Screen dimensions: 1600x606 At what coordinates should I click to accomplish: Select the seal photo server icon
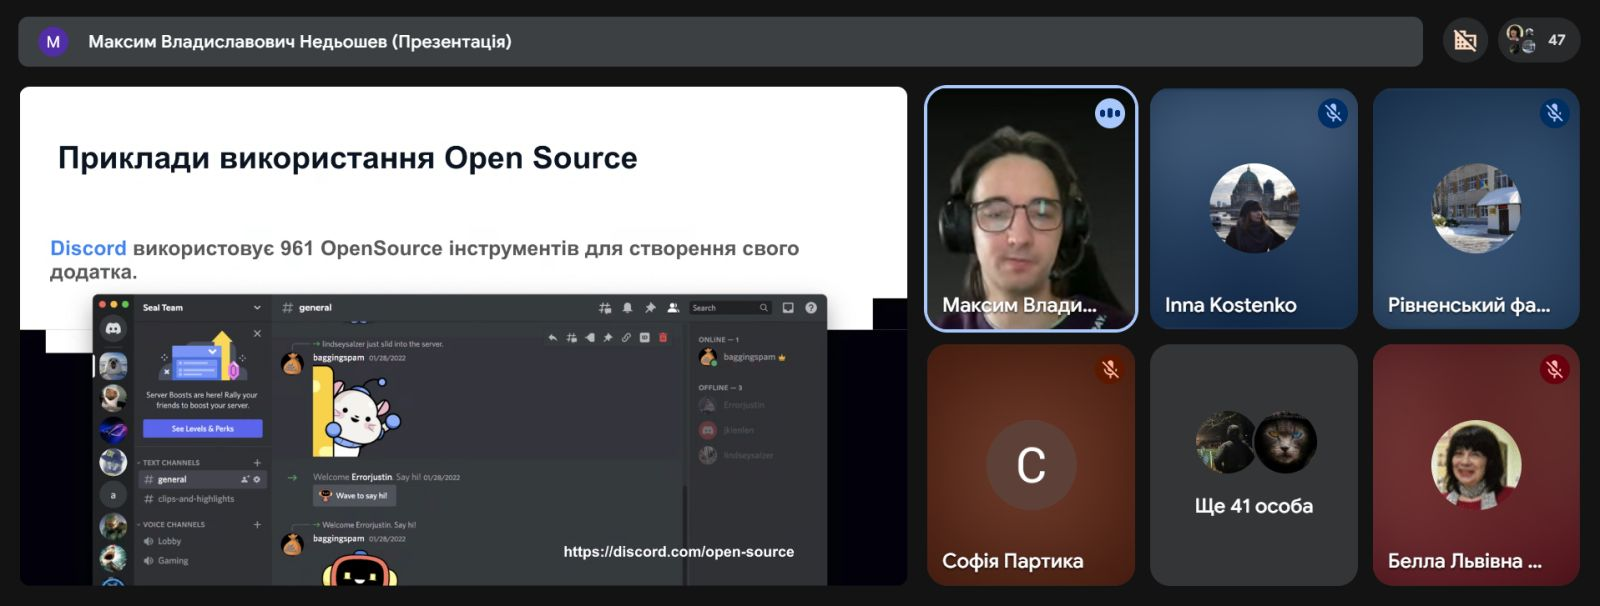point(113,365)
